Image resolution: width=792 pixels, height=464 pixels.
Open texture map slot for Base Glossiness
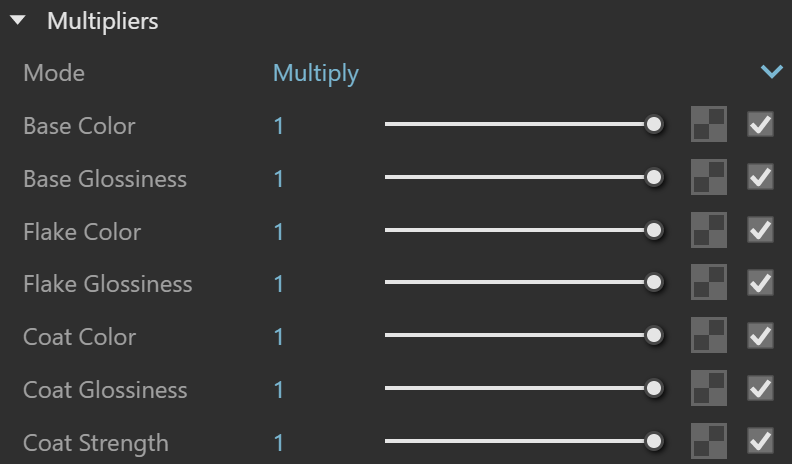(709, 177)
